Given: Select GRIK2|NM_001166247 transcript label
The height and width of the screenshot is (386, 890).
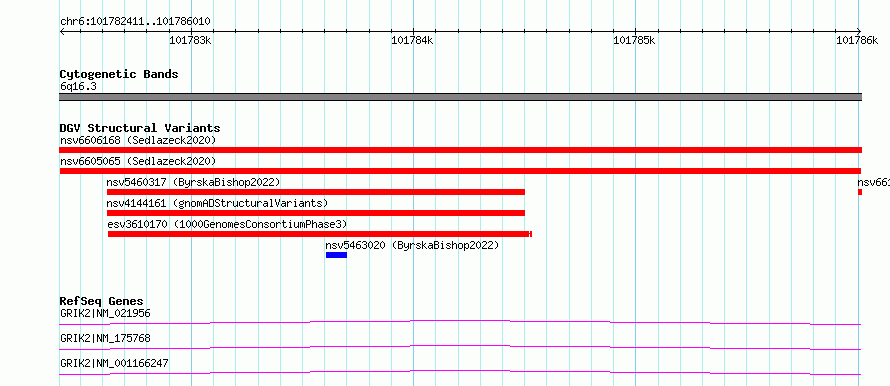Looking at the screenshot, I should click(x=114, y=363).
